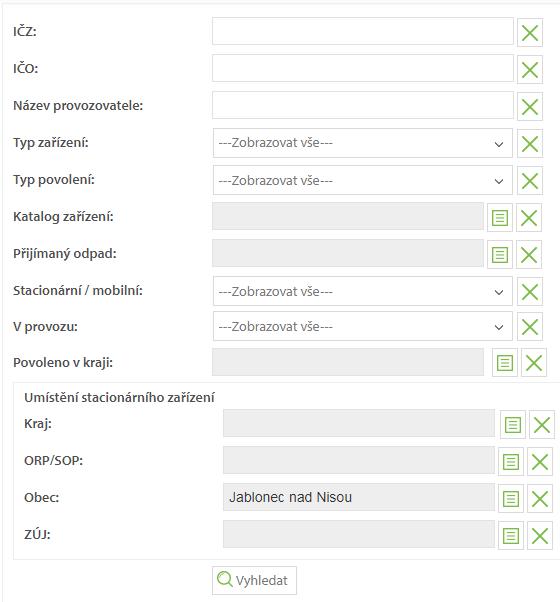This screenshot has height=602, width=560.
Task: Open the list picker for Kraj
Action: [513, 425]
